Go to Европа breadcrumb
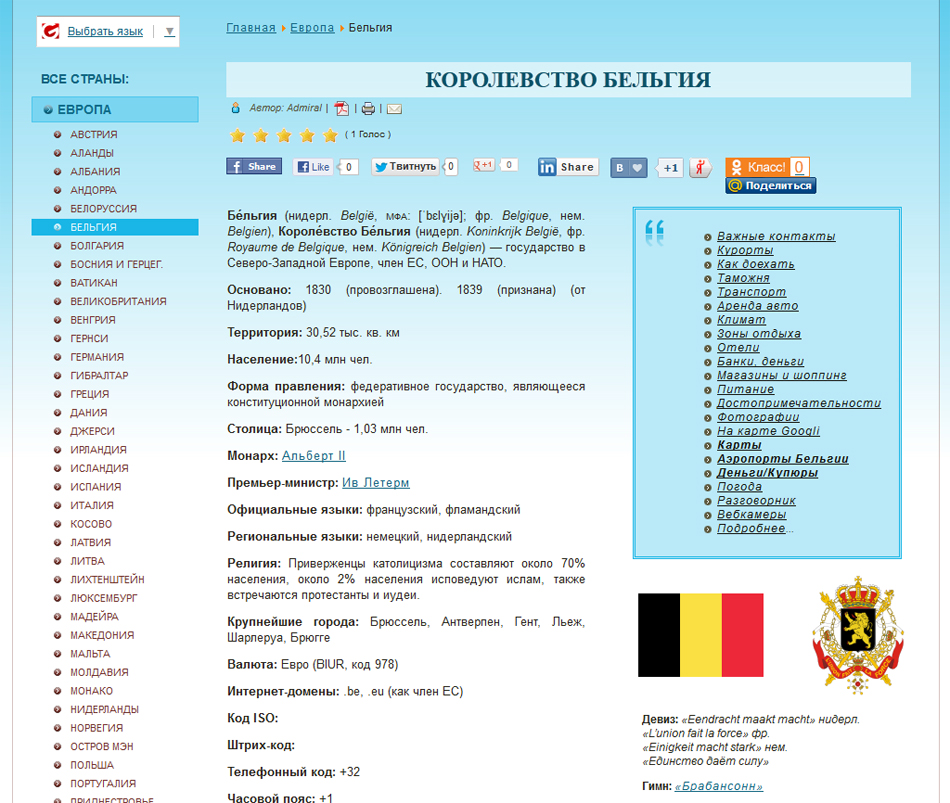The height and width of the screenshot is (803, 950). 312,28
